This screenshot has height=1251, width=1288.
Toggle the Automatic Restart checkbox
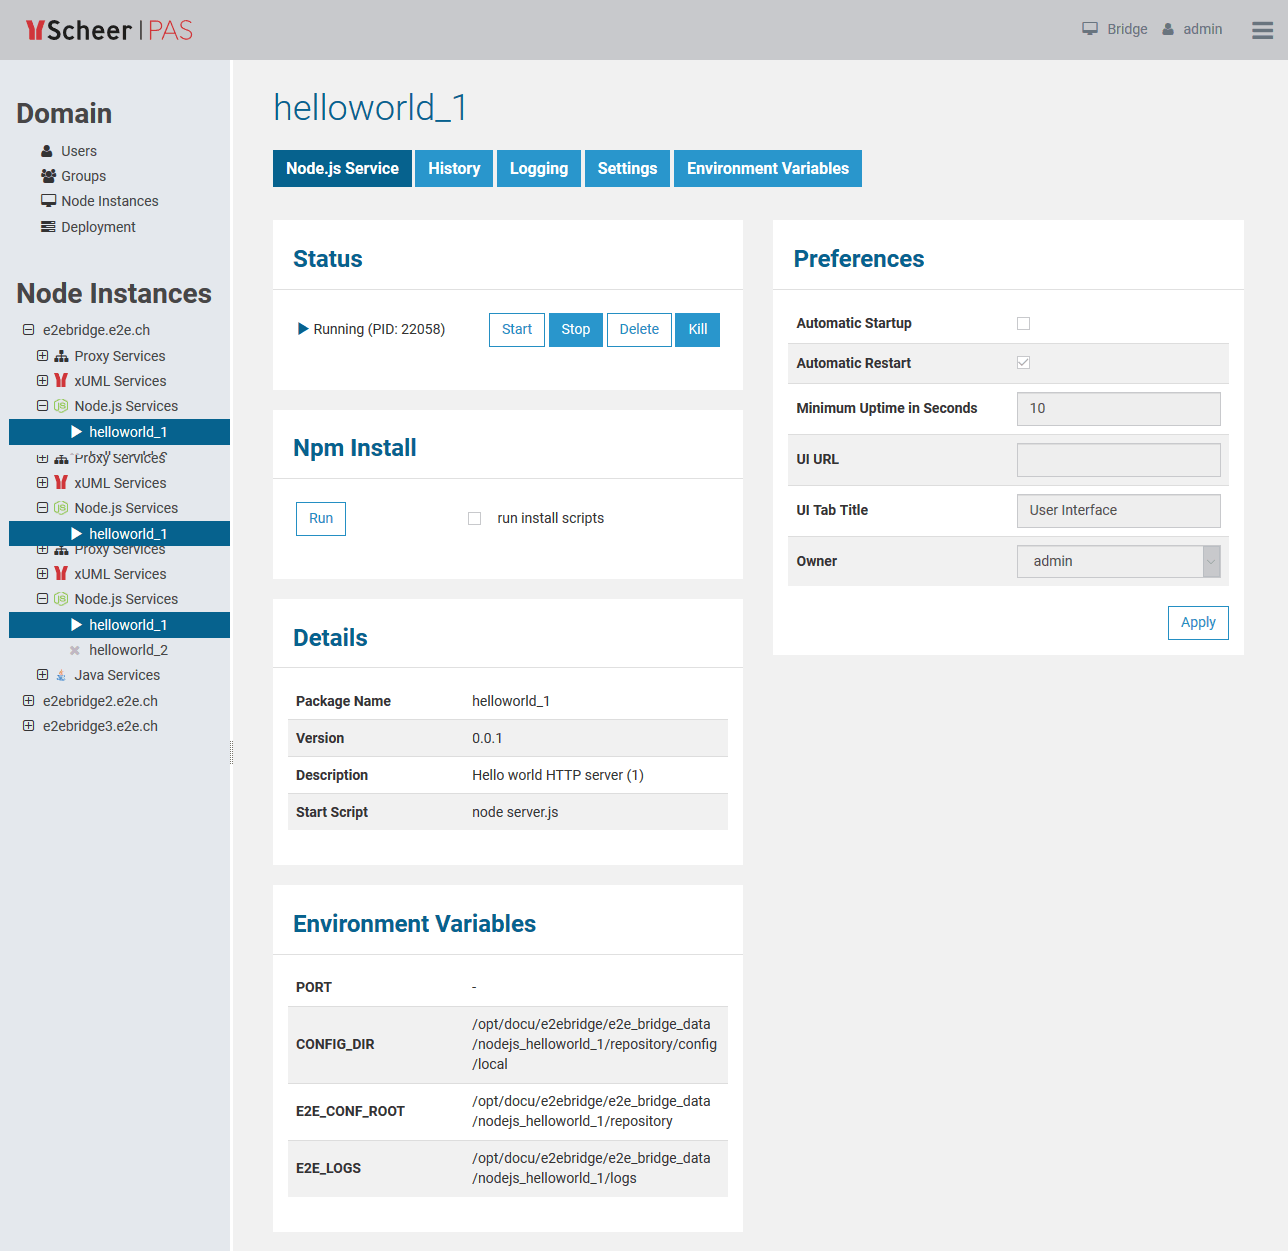click(1023, 363)
